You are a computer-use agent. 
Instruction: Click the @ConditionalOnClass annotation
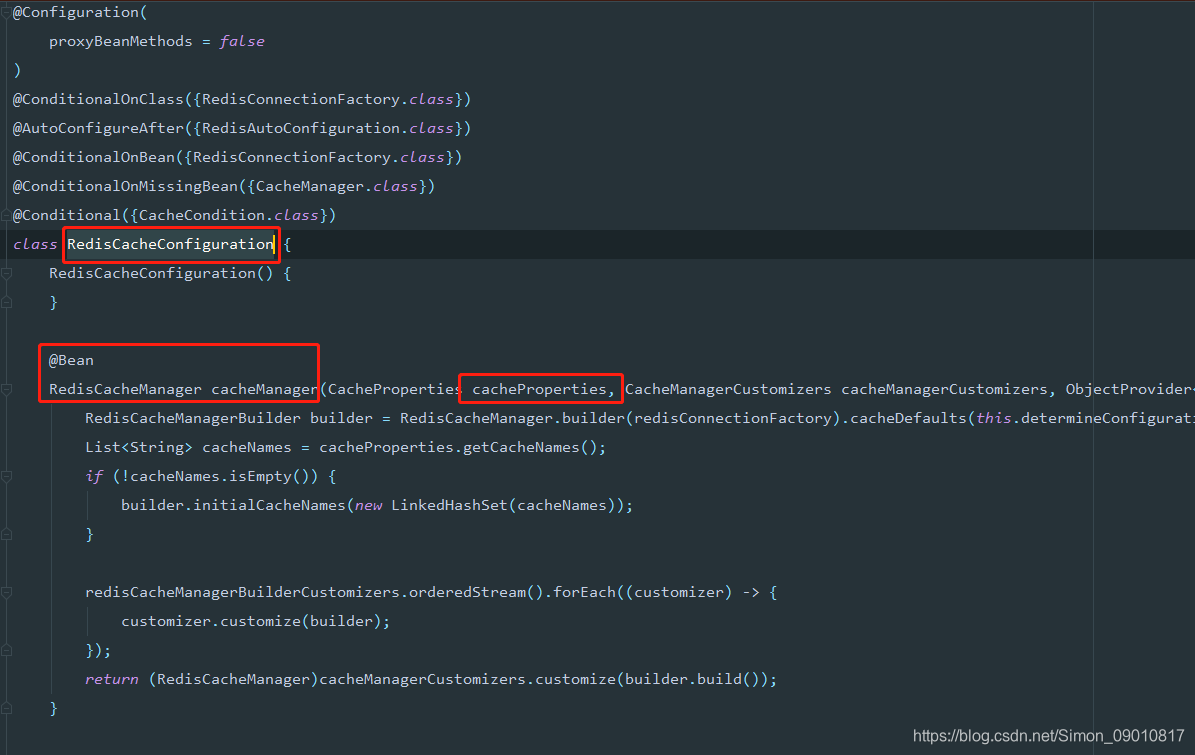click(x=98, y=99)
